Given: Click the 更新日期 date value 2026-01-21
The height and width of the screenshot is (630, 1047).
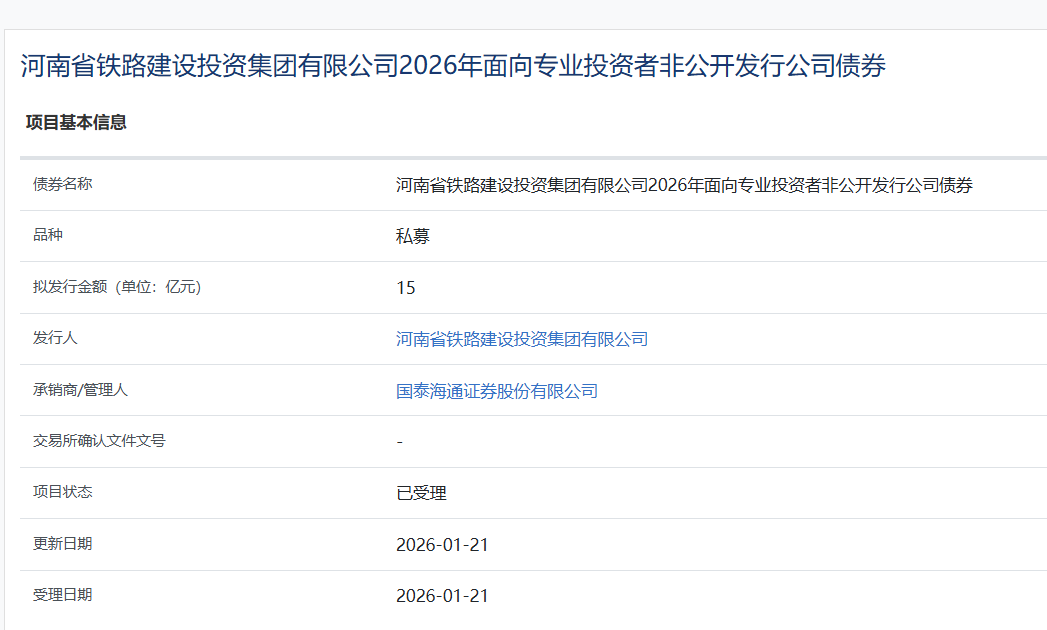Looking at the screenshot, I should click(x=442, y=545).
